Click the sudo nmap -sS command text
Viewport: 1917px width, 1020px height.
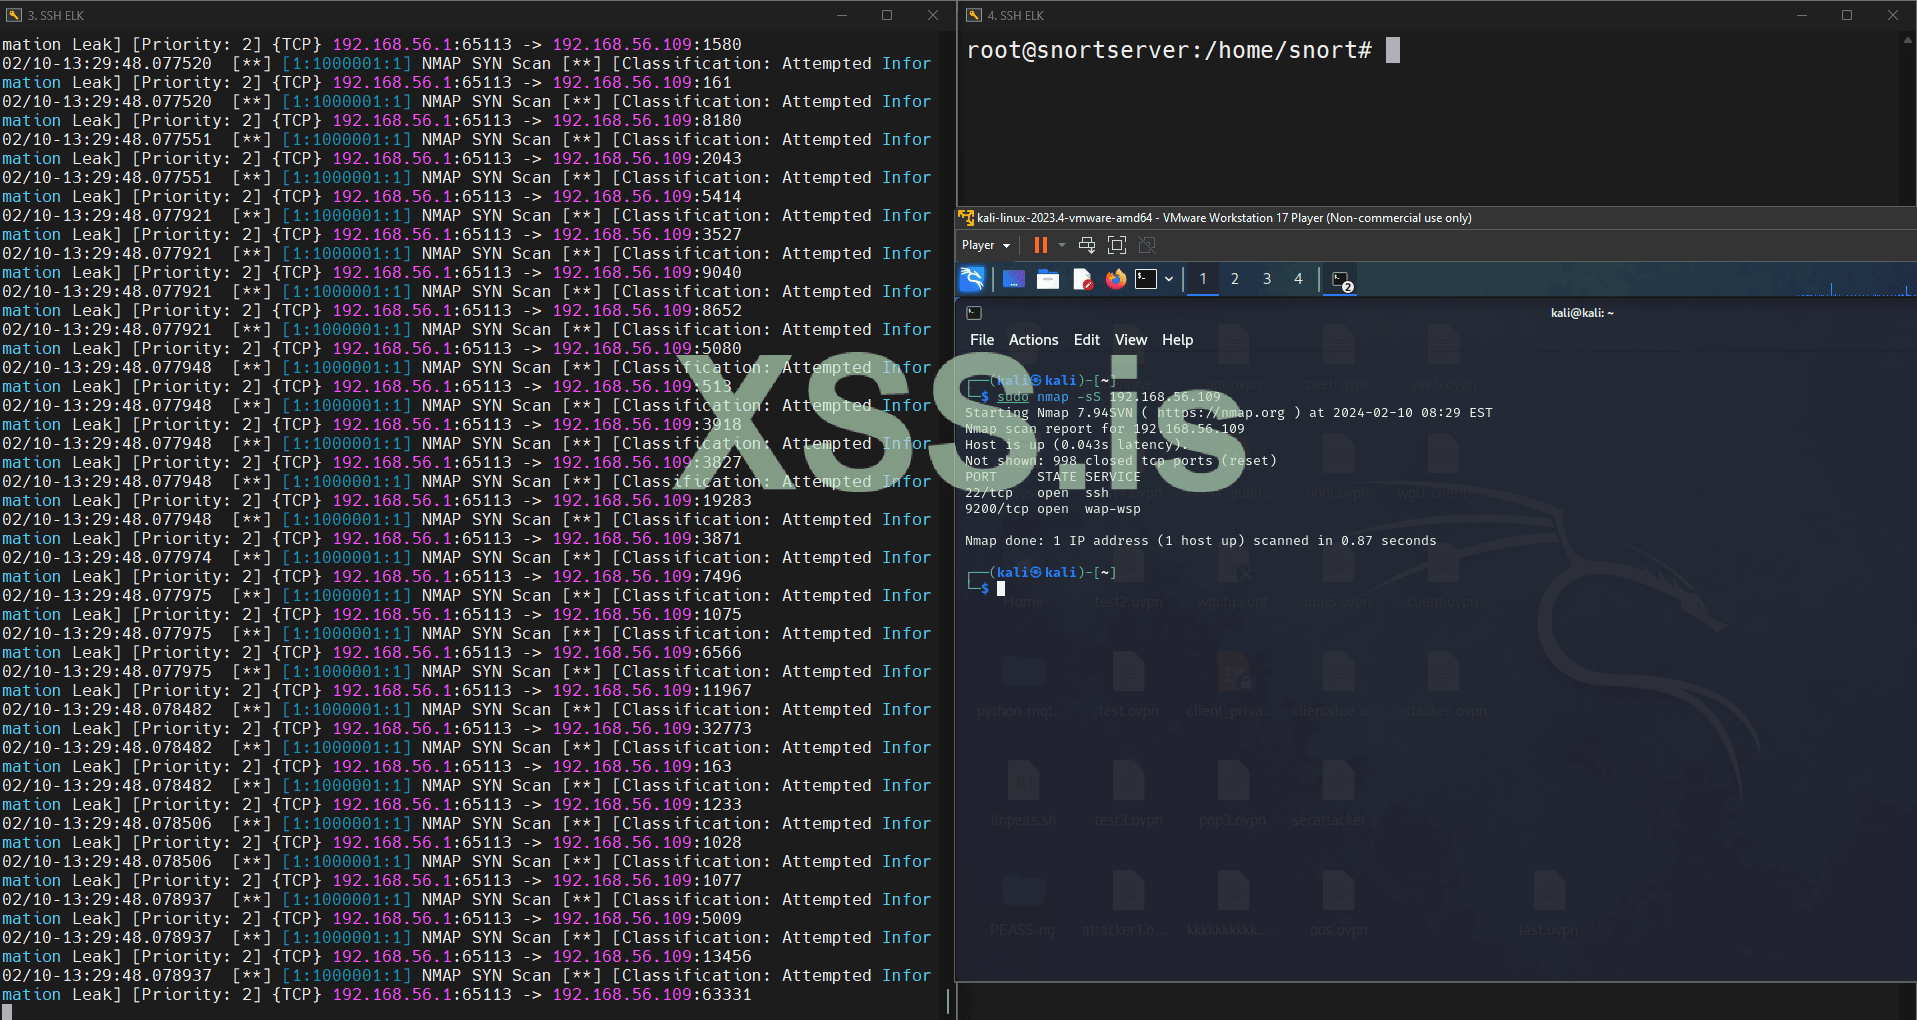click(x=1109, y=396)
